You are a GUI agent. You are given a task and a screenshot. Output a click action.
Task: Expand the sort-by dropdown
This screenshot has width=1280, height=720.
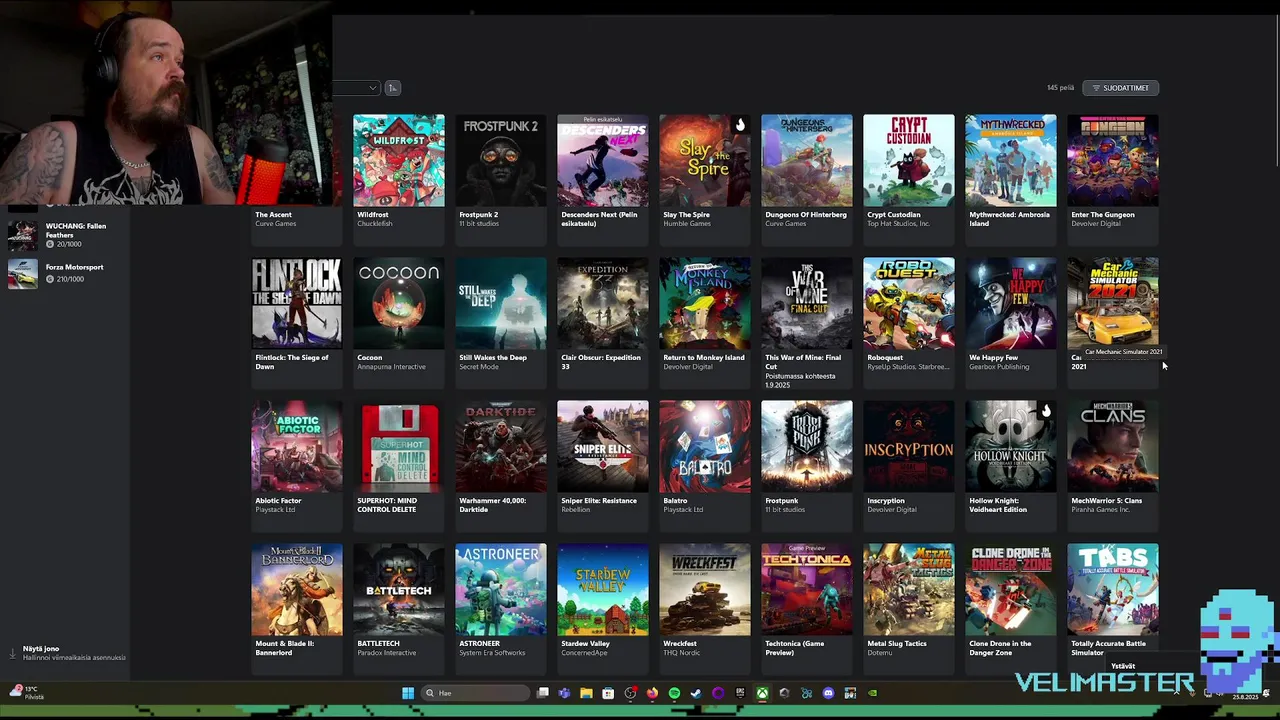tap(357, 88)
